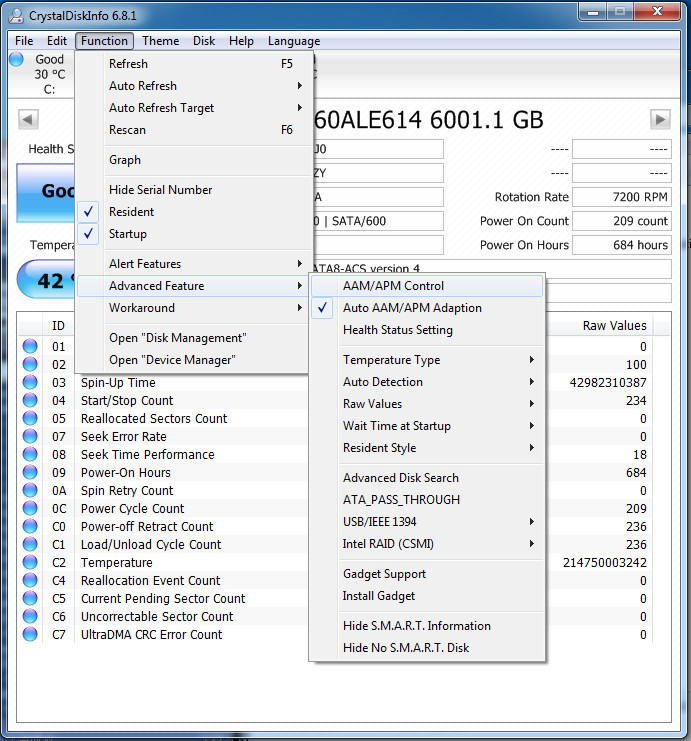Image resolution: width=691 pixels, height=741 pixels.
Task: Expand the Auto Detection submenu
Action: point(427,382)
